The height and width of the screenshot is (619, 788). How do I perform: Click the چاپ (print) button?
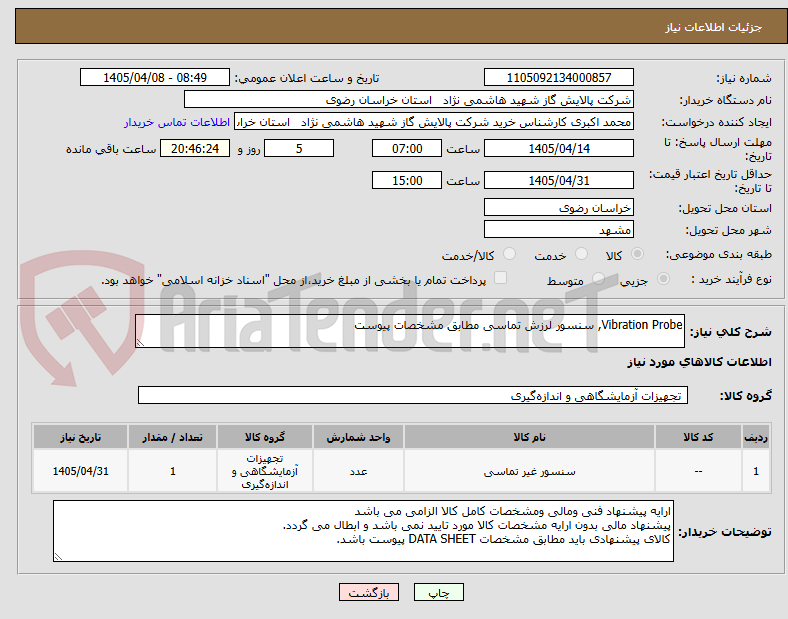[438, 592]
